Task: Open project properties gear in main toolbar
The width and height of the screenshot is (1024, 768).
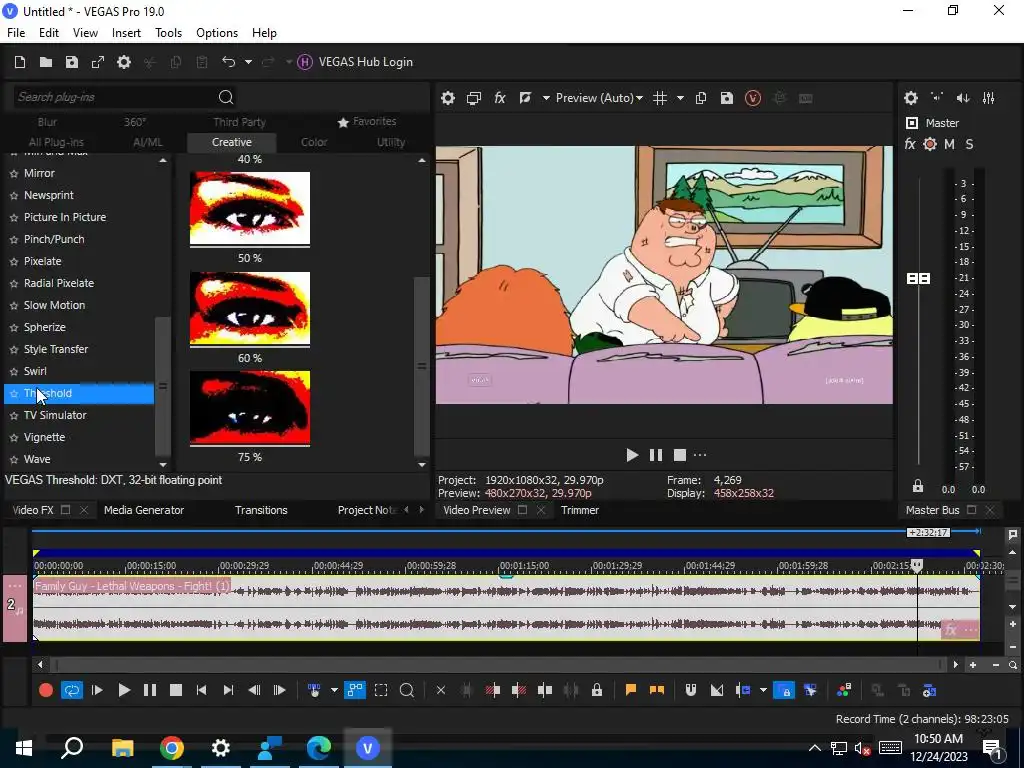Action: 123,62
